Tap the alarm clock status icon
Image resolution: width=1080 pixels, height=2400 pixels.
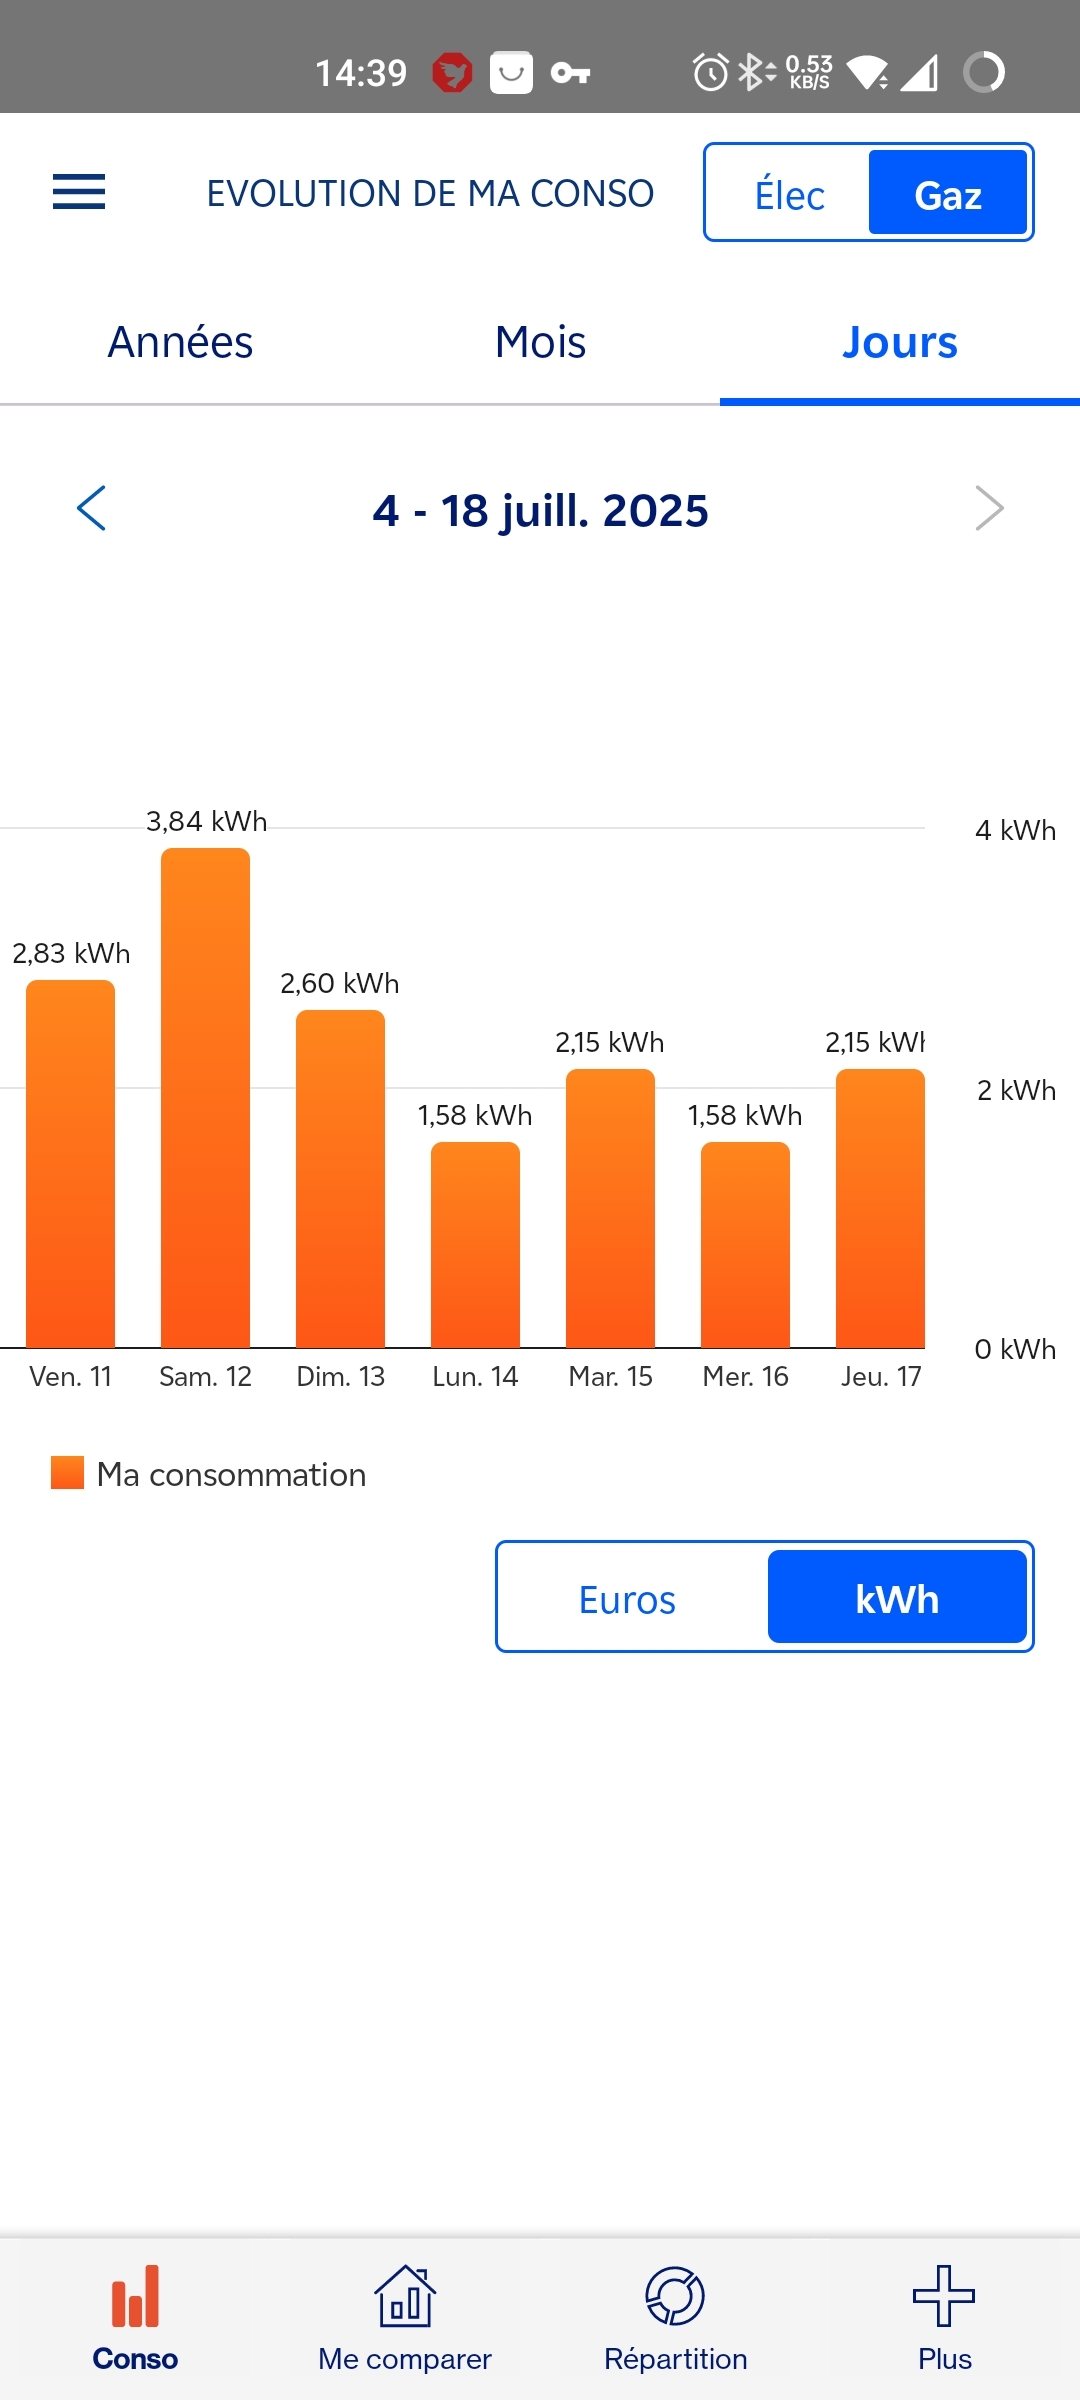(710, 73)
